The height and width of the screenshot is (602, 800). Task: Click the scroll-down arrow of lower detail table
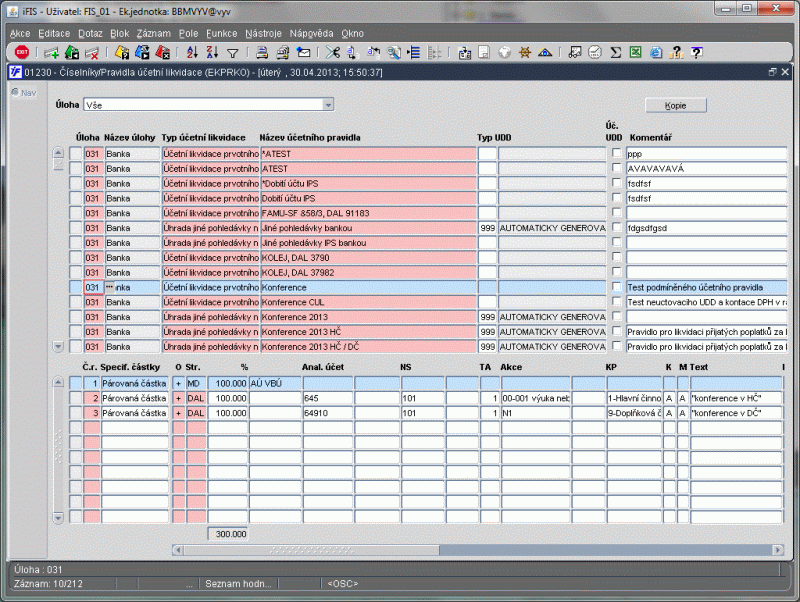58,517
